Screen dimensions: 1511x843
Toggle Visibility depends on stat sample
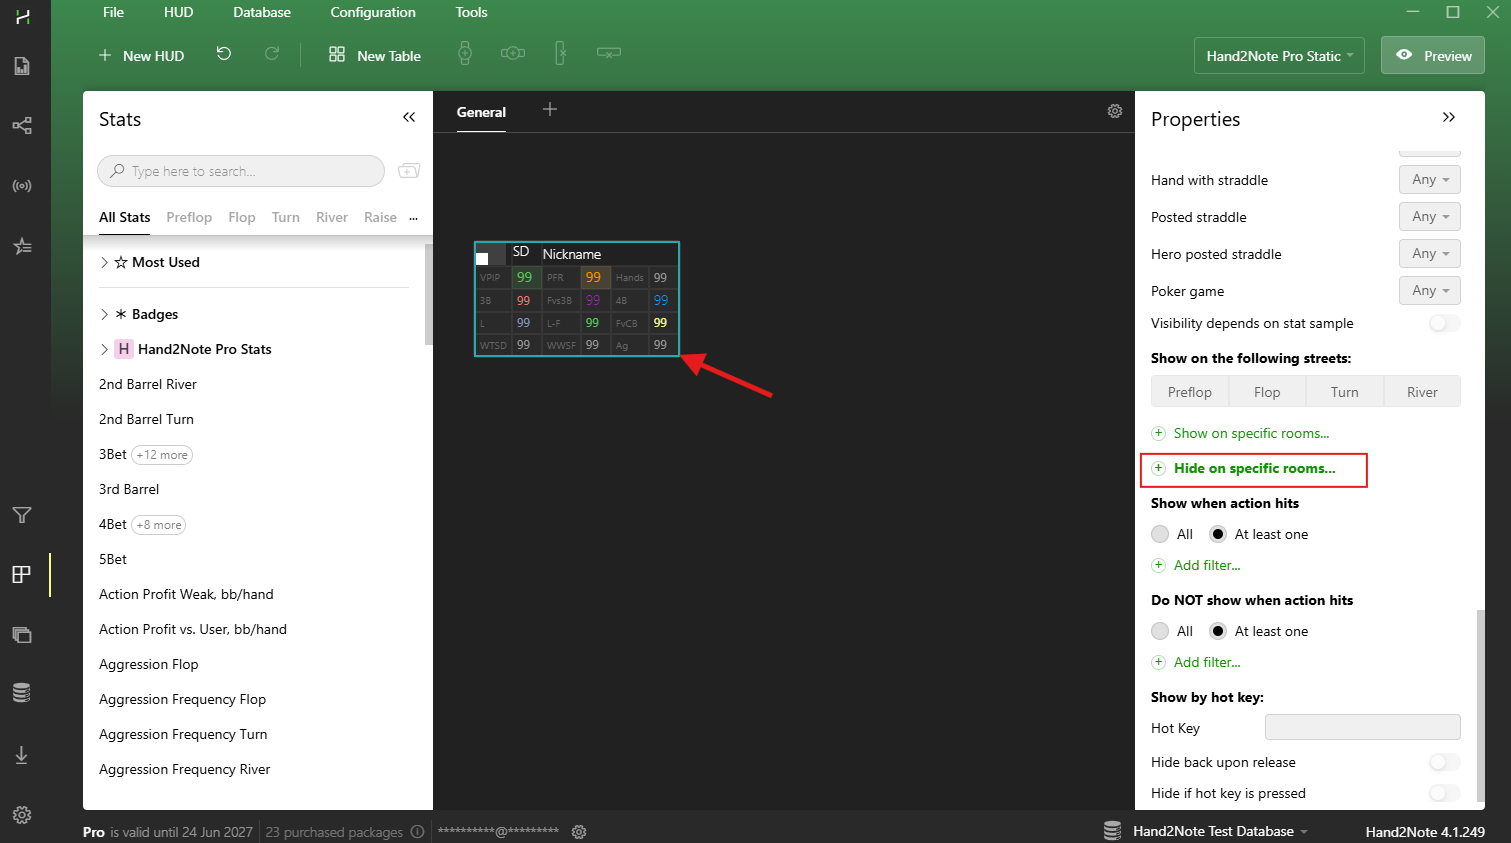(x=1444, y=323)
